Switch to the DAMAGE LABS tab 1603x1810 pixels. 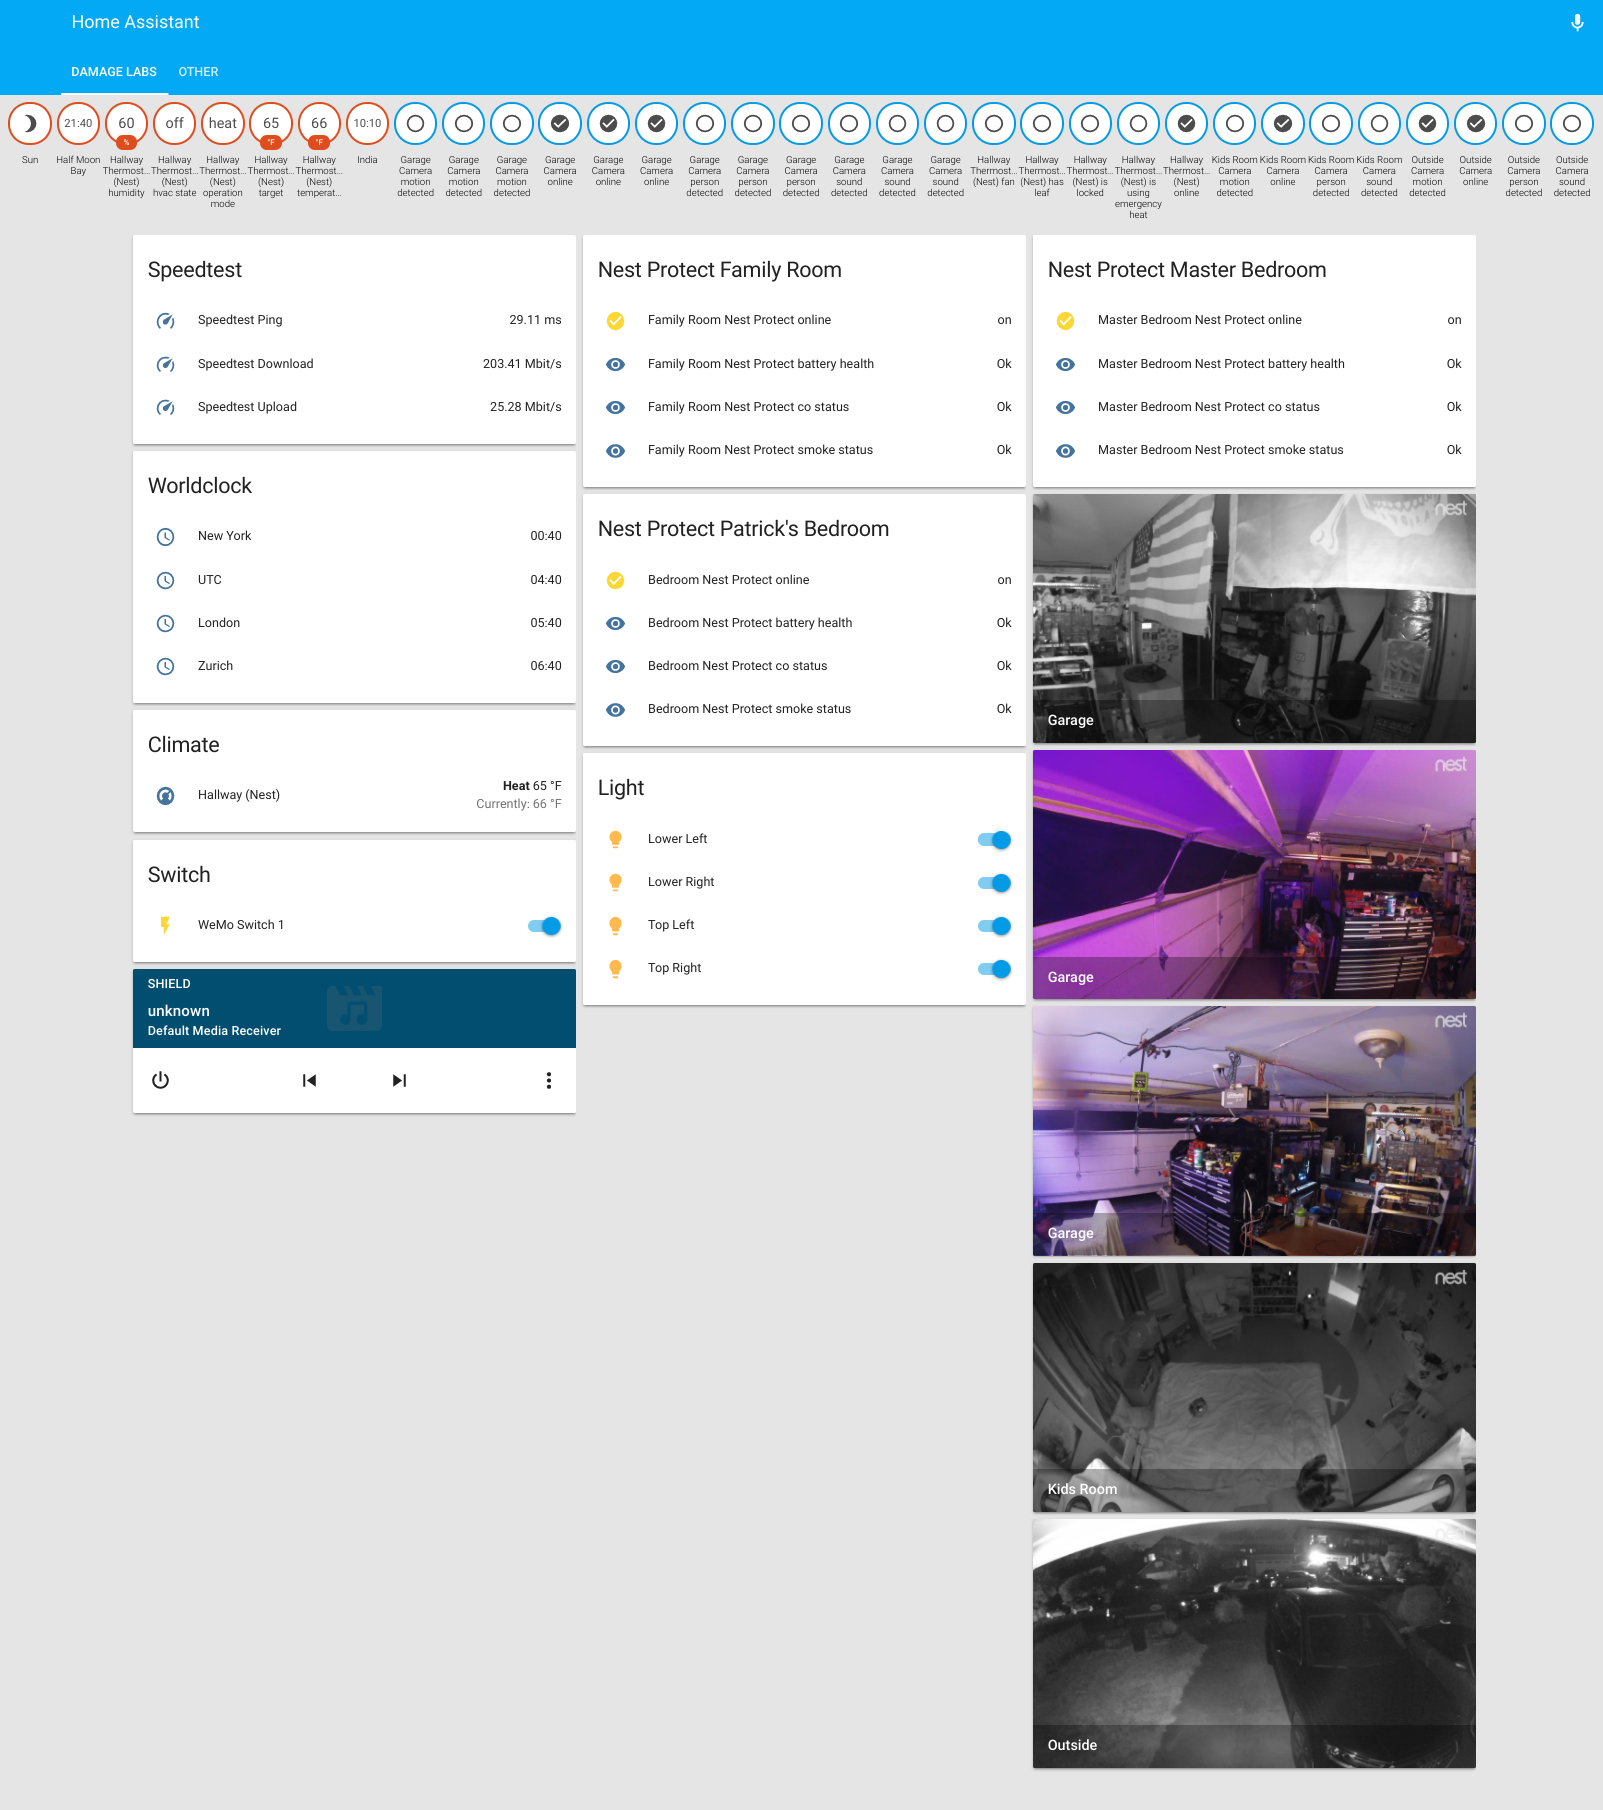point(114,72)
